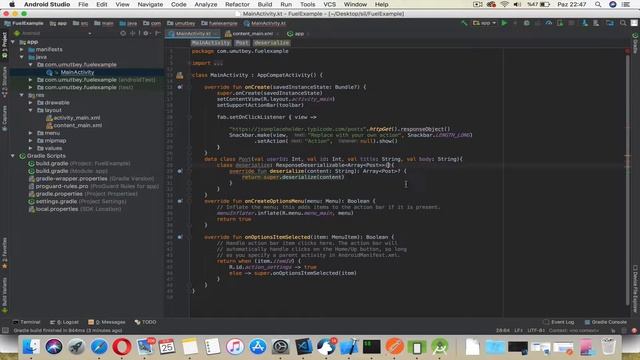
Task: Open the Android Profiler gauge icon
Action: pyautogui.click(x=549, y=23)
